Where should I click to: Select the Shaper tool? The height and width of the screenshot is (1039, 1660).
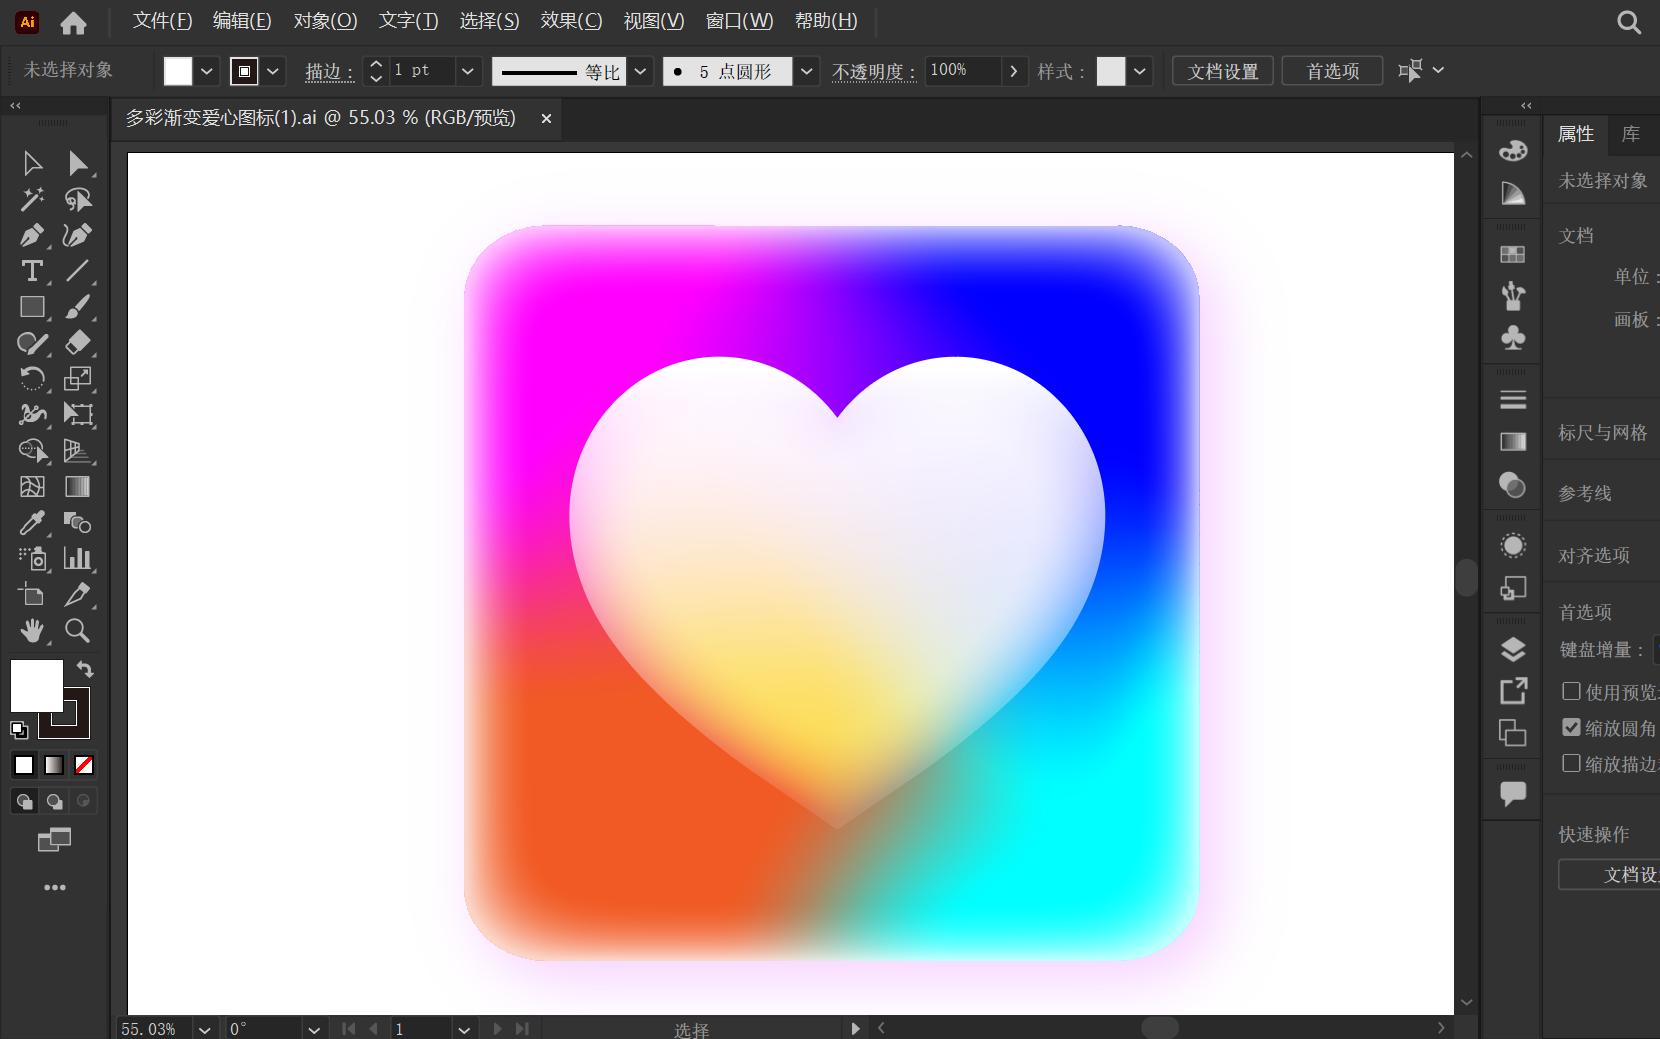(32, 343)
